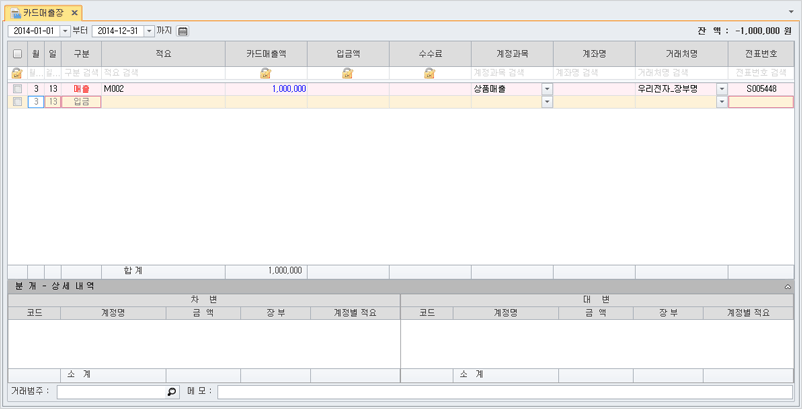The height and width of the screenshot is (409, 802).
Task: Close the 카드매출장 tab
Action: [74, 13]
